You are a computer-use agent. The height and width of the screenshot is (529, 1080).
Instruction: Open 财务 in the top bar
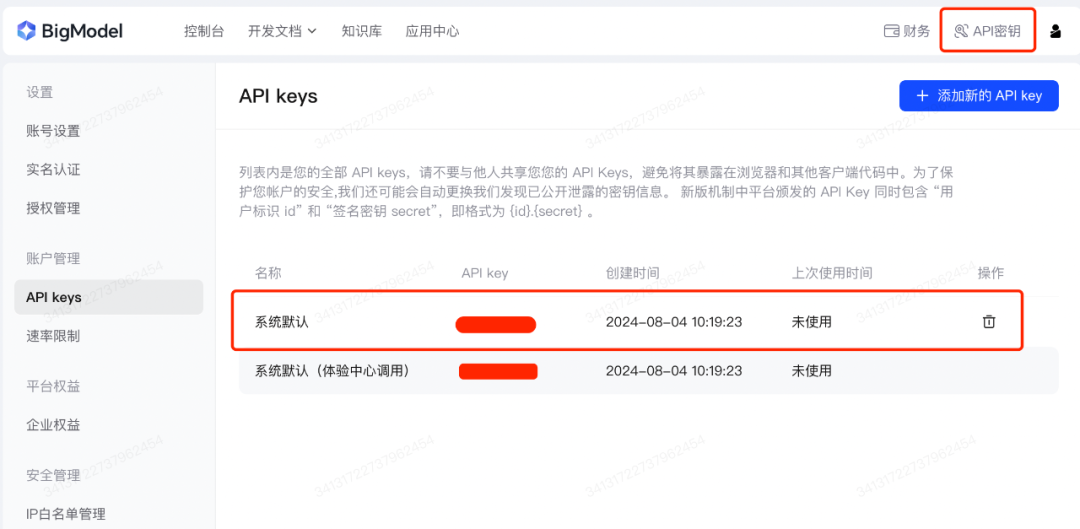click(907, 31)
